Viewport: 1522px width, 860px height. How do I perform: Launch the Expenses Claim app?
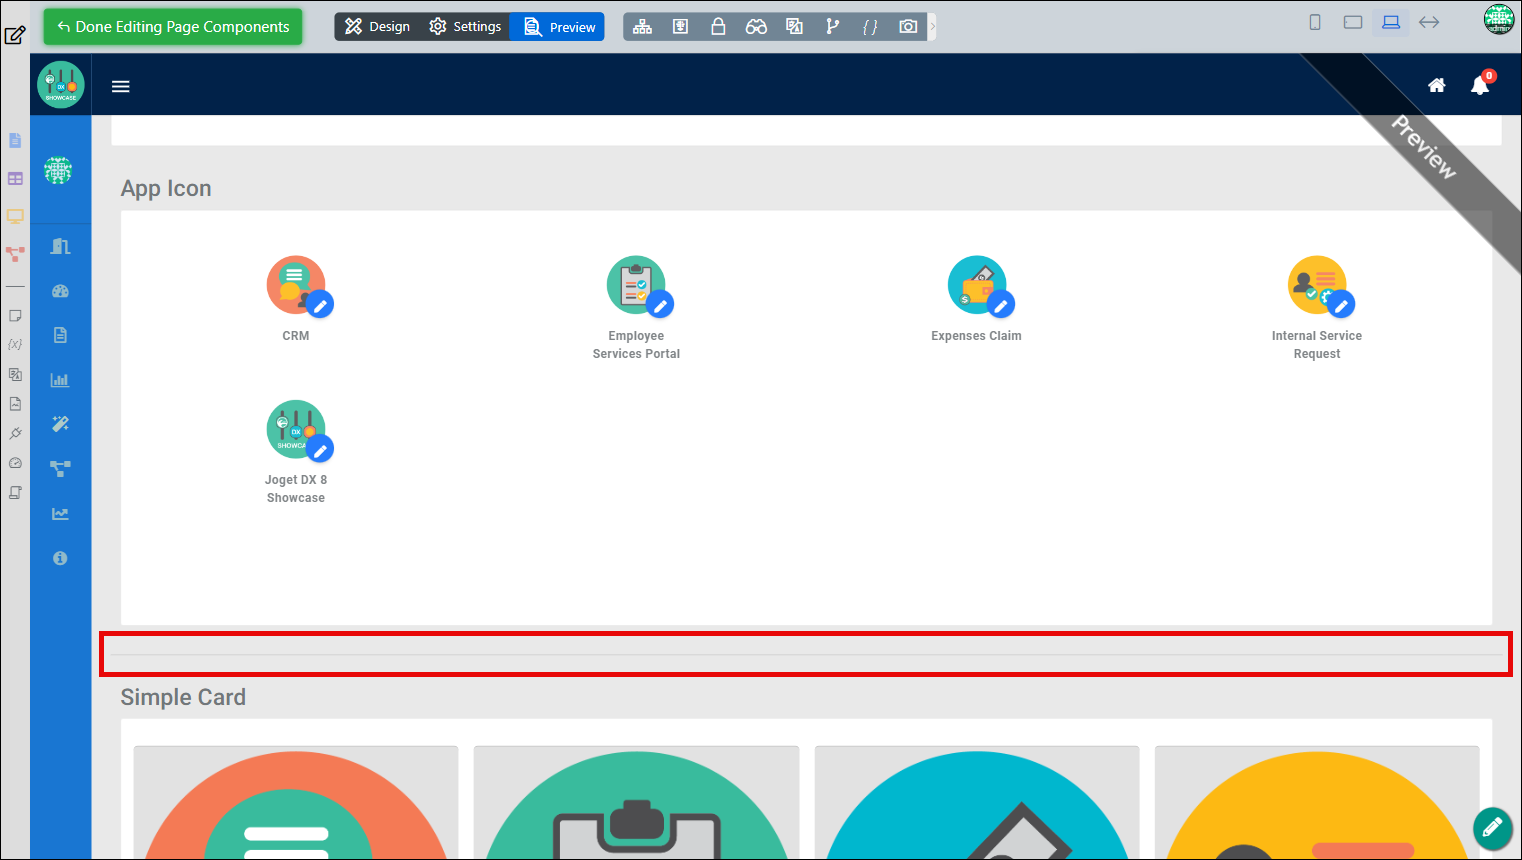pos(977,285)
